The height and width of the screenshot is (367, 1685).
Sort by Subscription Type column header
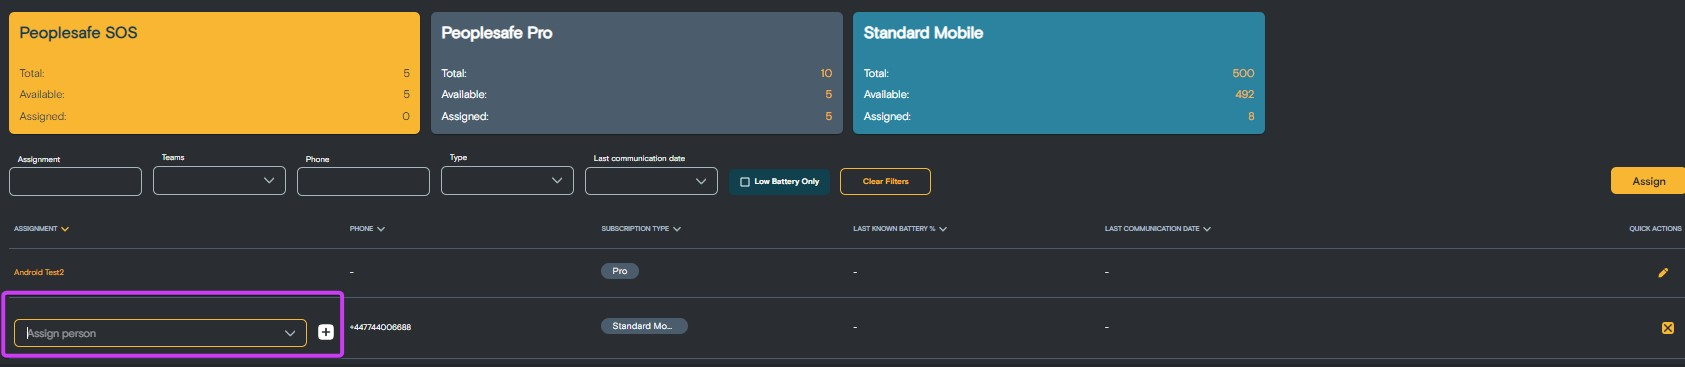(x=641, y=229)
